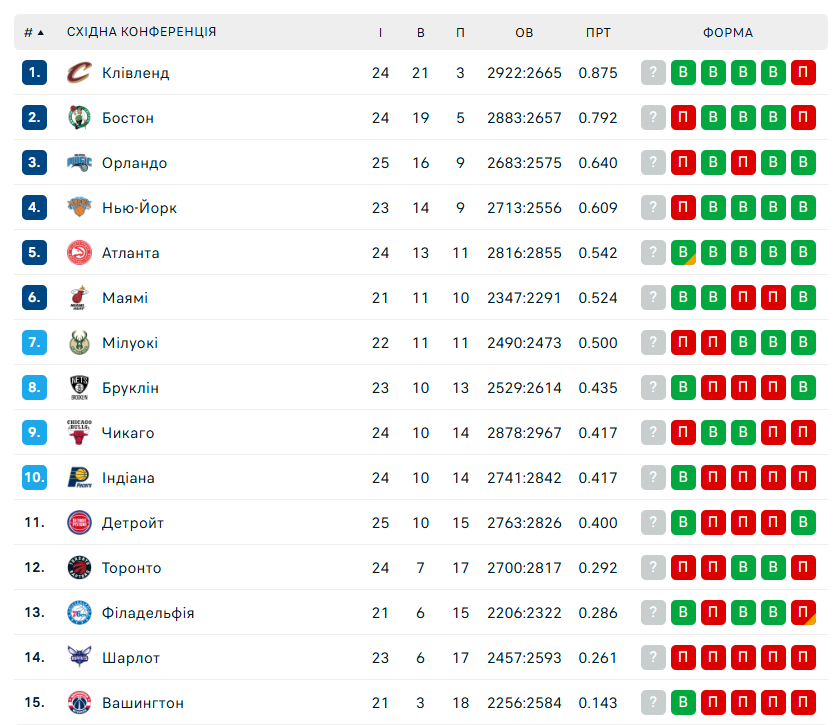Sort standings by ПРТ column header
This screenshot has height=725, width=835.
(598, 32)
